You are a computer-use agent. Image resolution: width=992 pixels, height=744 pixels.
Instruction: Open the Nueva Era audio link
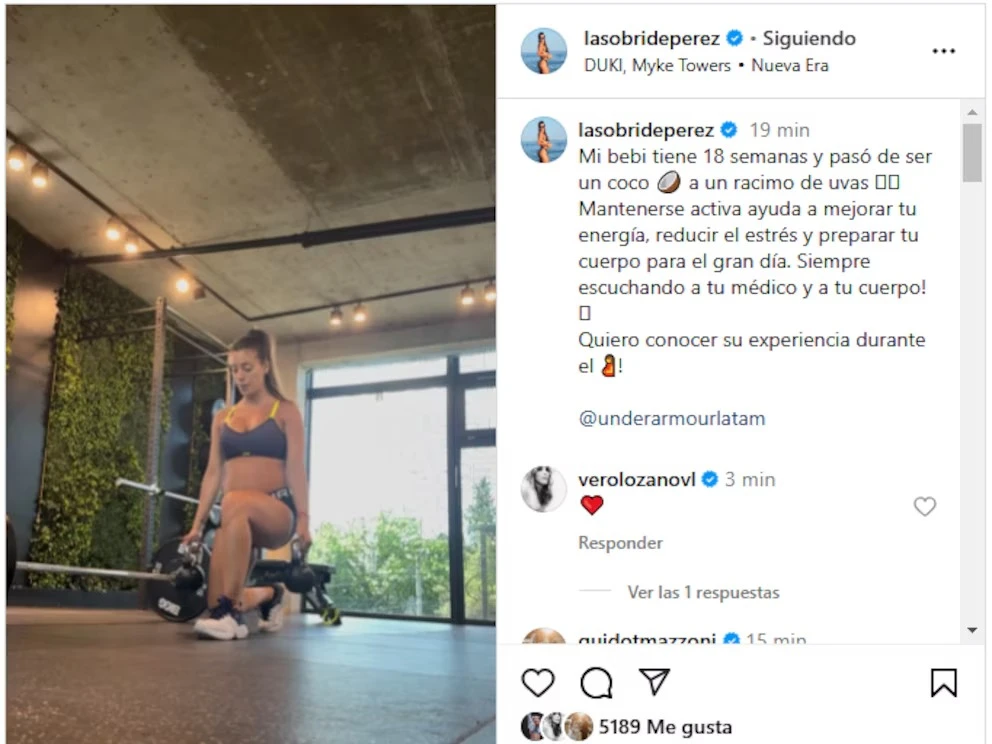[790, 66]
